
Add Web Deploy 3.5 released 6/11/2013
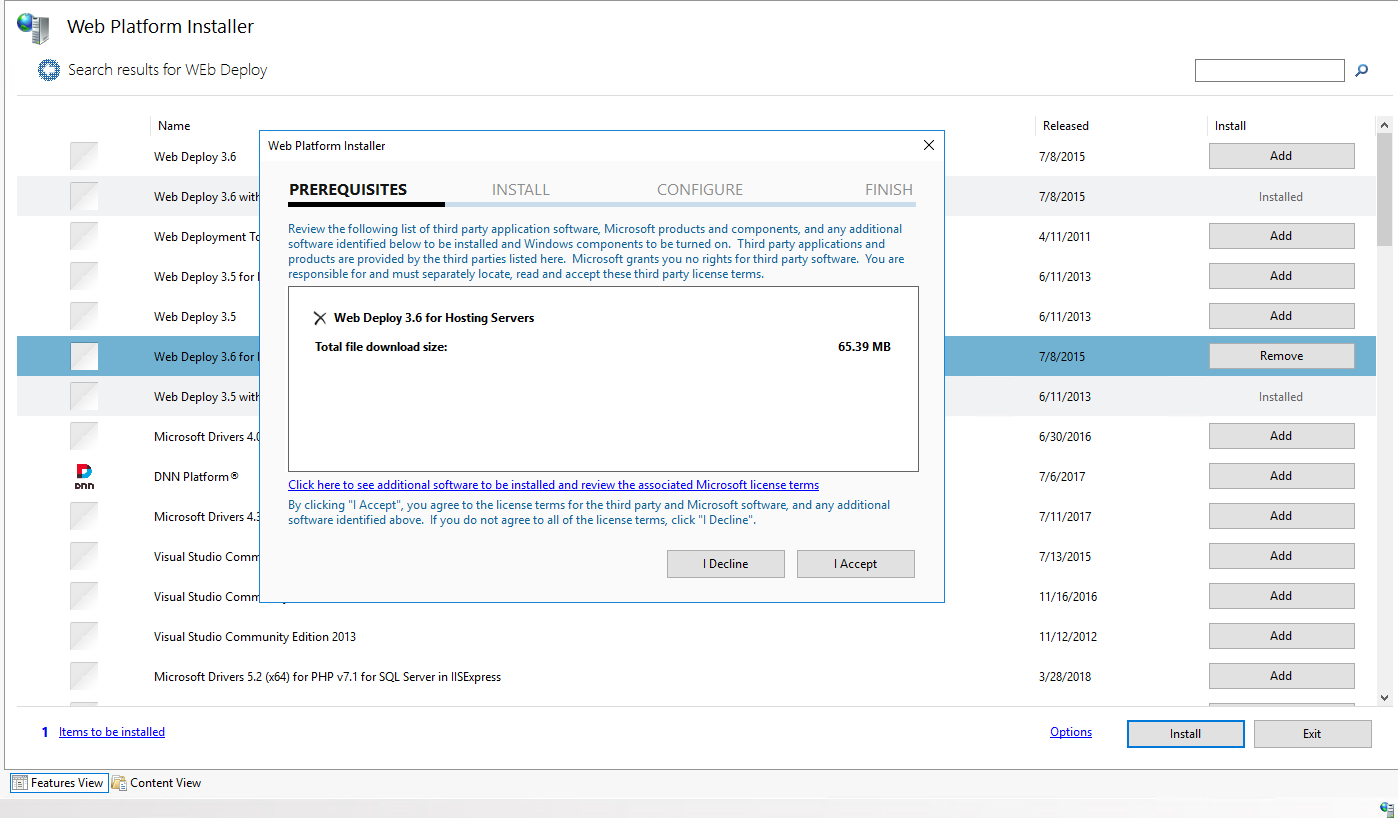[x=1281, y=316]
